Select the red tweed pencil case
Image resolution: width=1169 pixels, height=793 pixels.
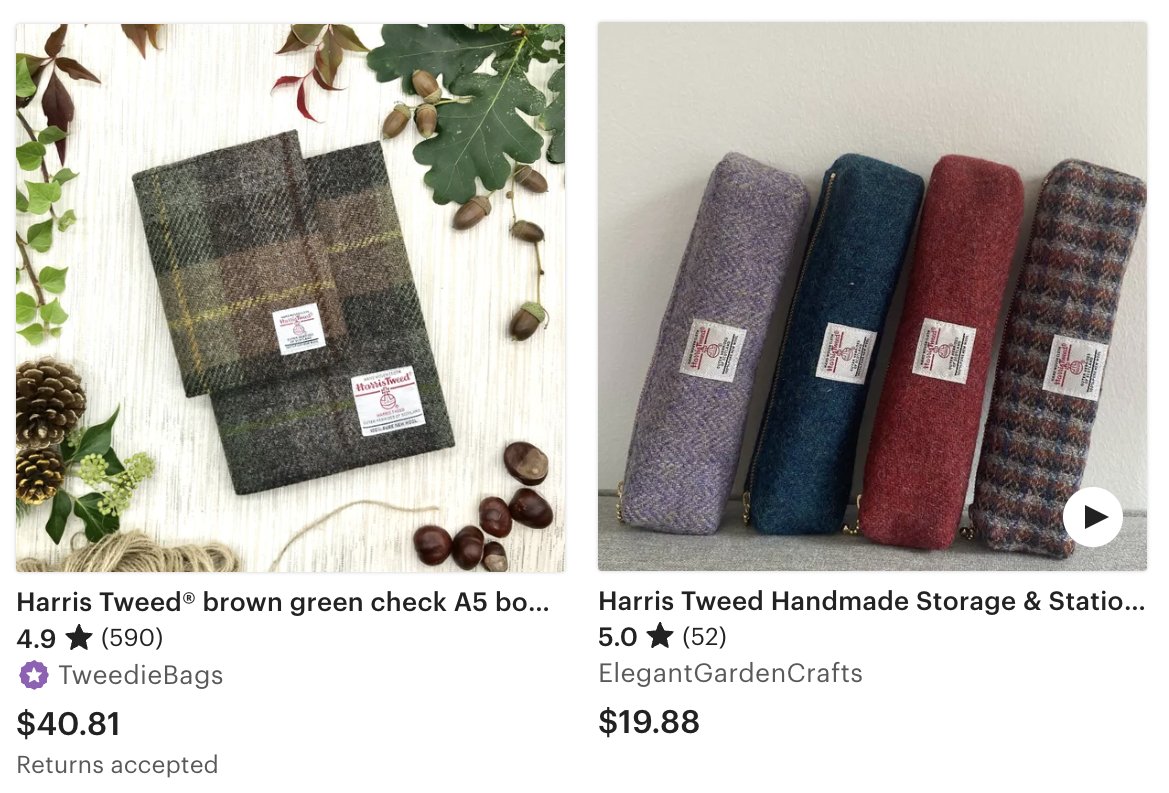(938, 350)
